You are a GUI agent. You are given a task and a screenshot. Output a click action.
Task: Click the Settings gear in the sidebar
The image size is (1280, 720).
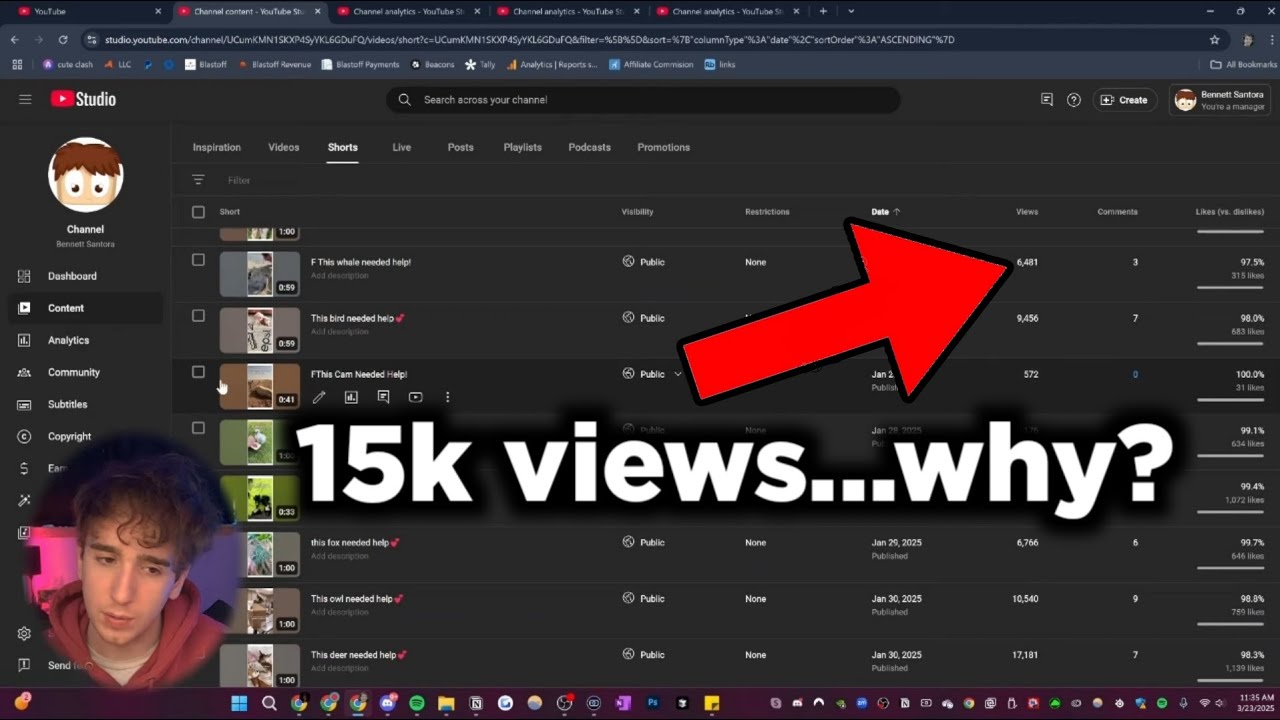24,633
